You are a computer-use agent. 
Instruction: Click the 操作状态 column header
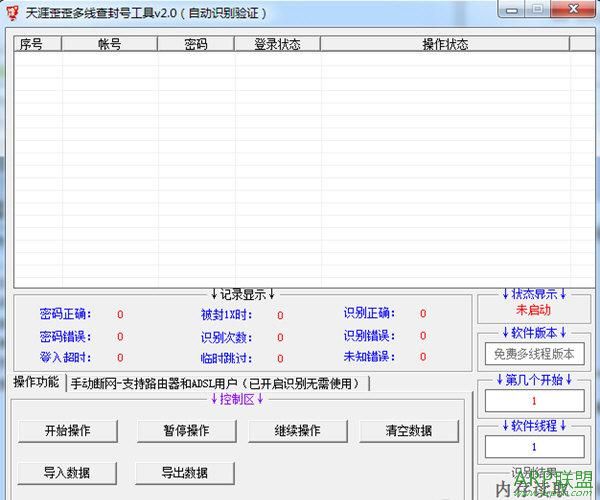tap(445, 44)
